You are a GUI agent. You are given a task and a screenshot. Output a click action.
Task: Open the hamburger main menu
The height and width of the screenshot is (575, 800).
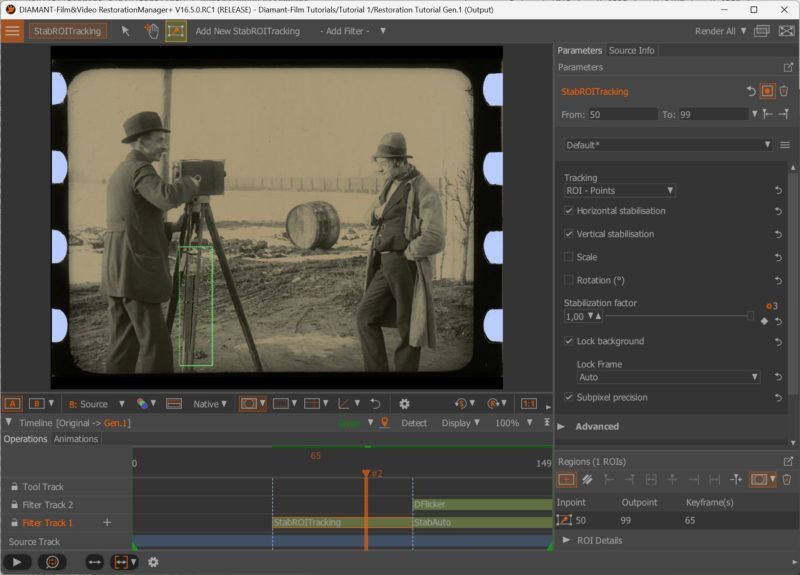click(x=13, y=31)
